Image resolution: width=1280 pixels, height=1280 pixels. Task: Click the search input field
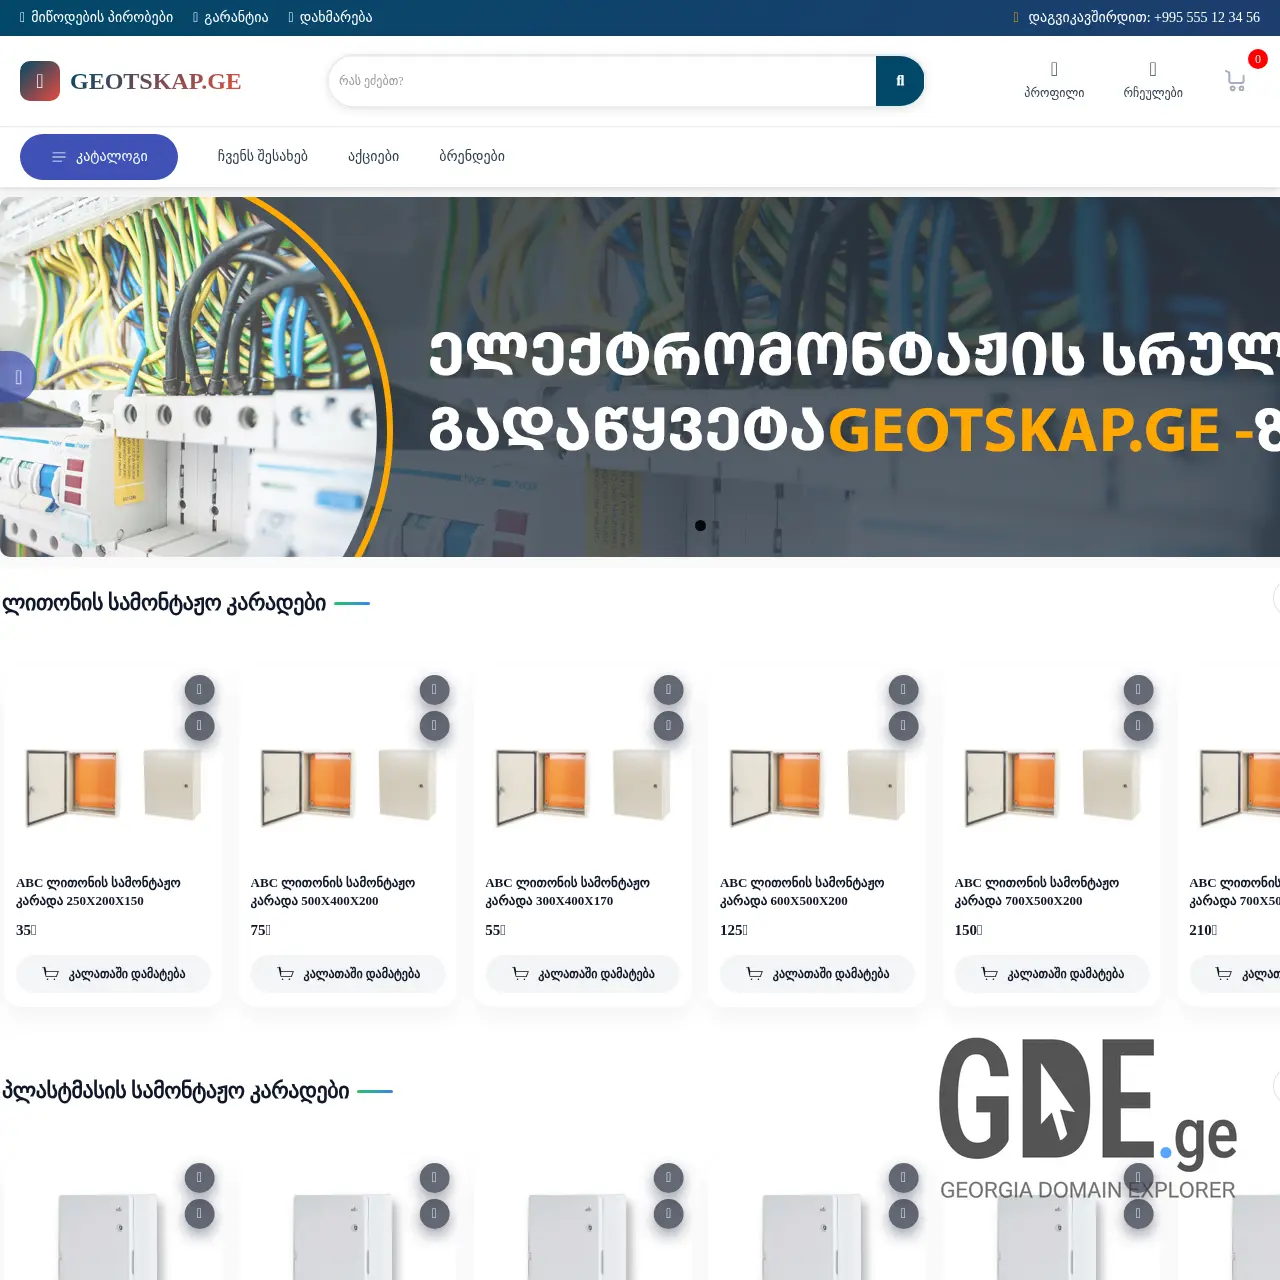click(x=600, y=81)
